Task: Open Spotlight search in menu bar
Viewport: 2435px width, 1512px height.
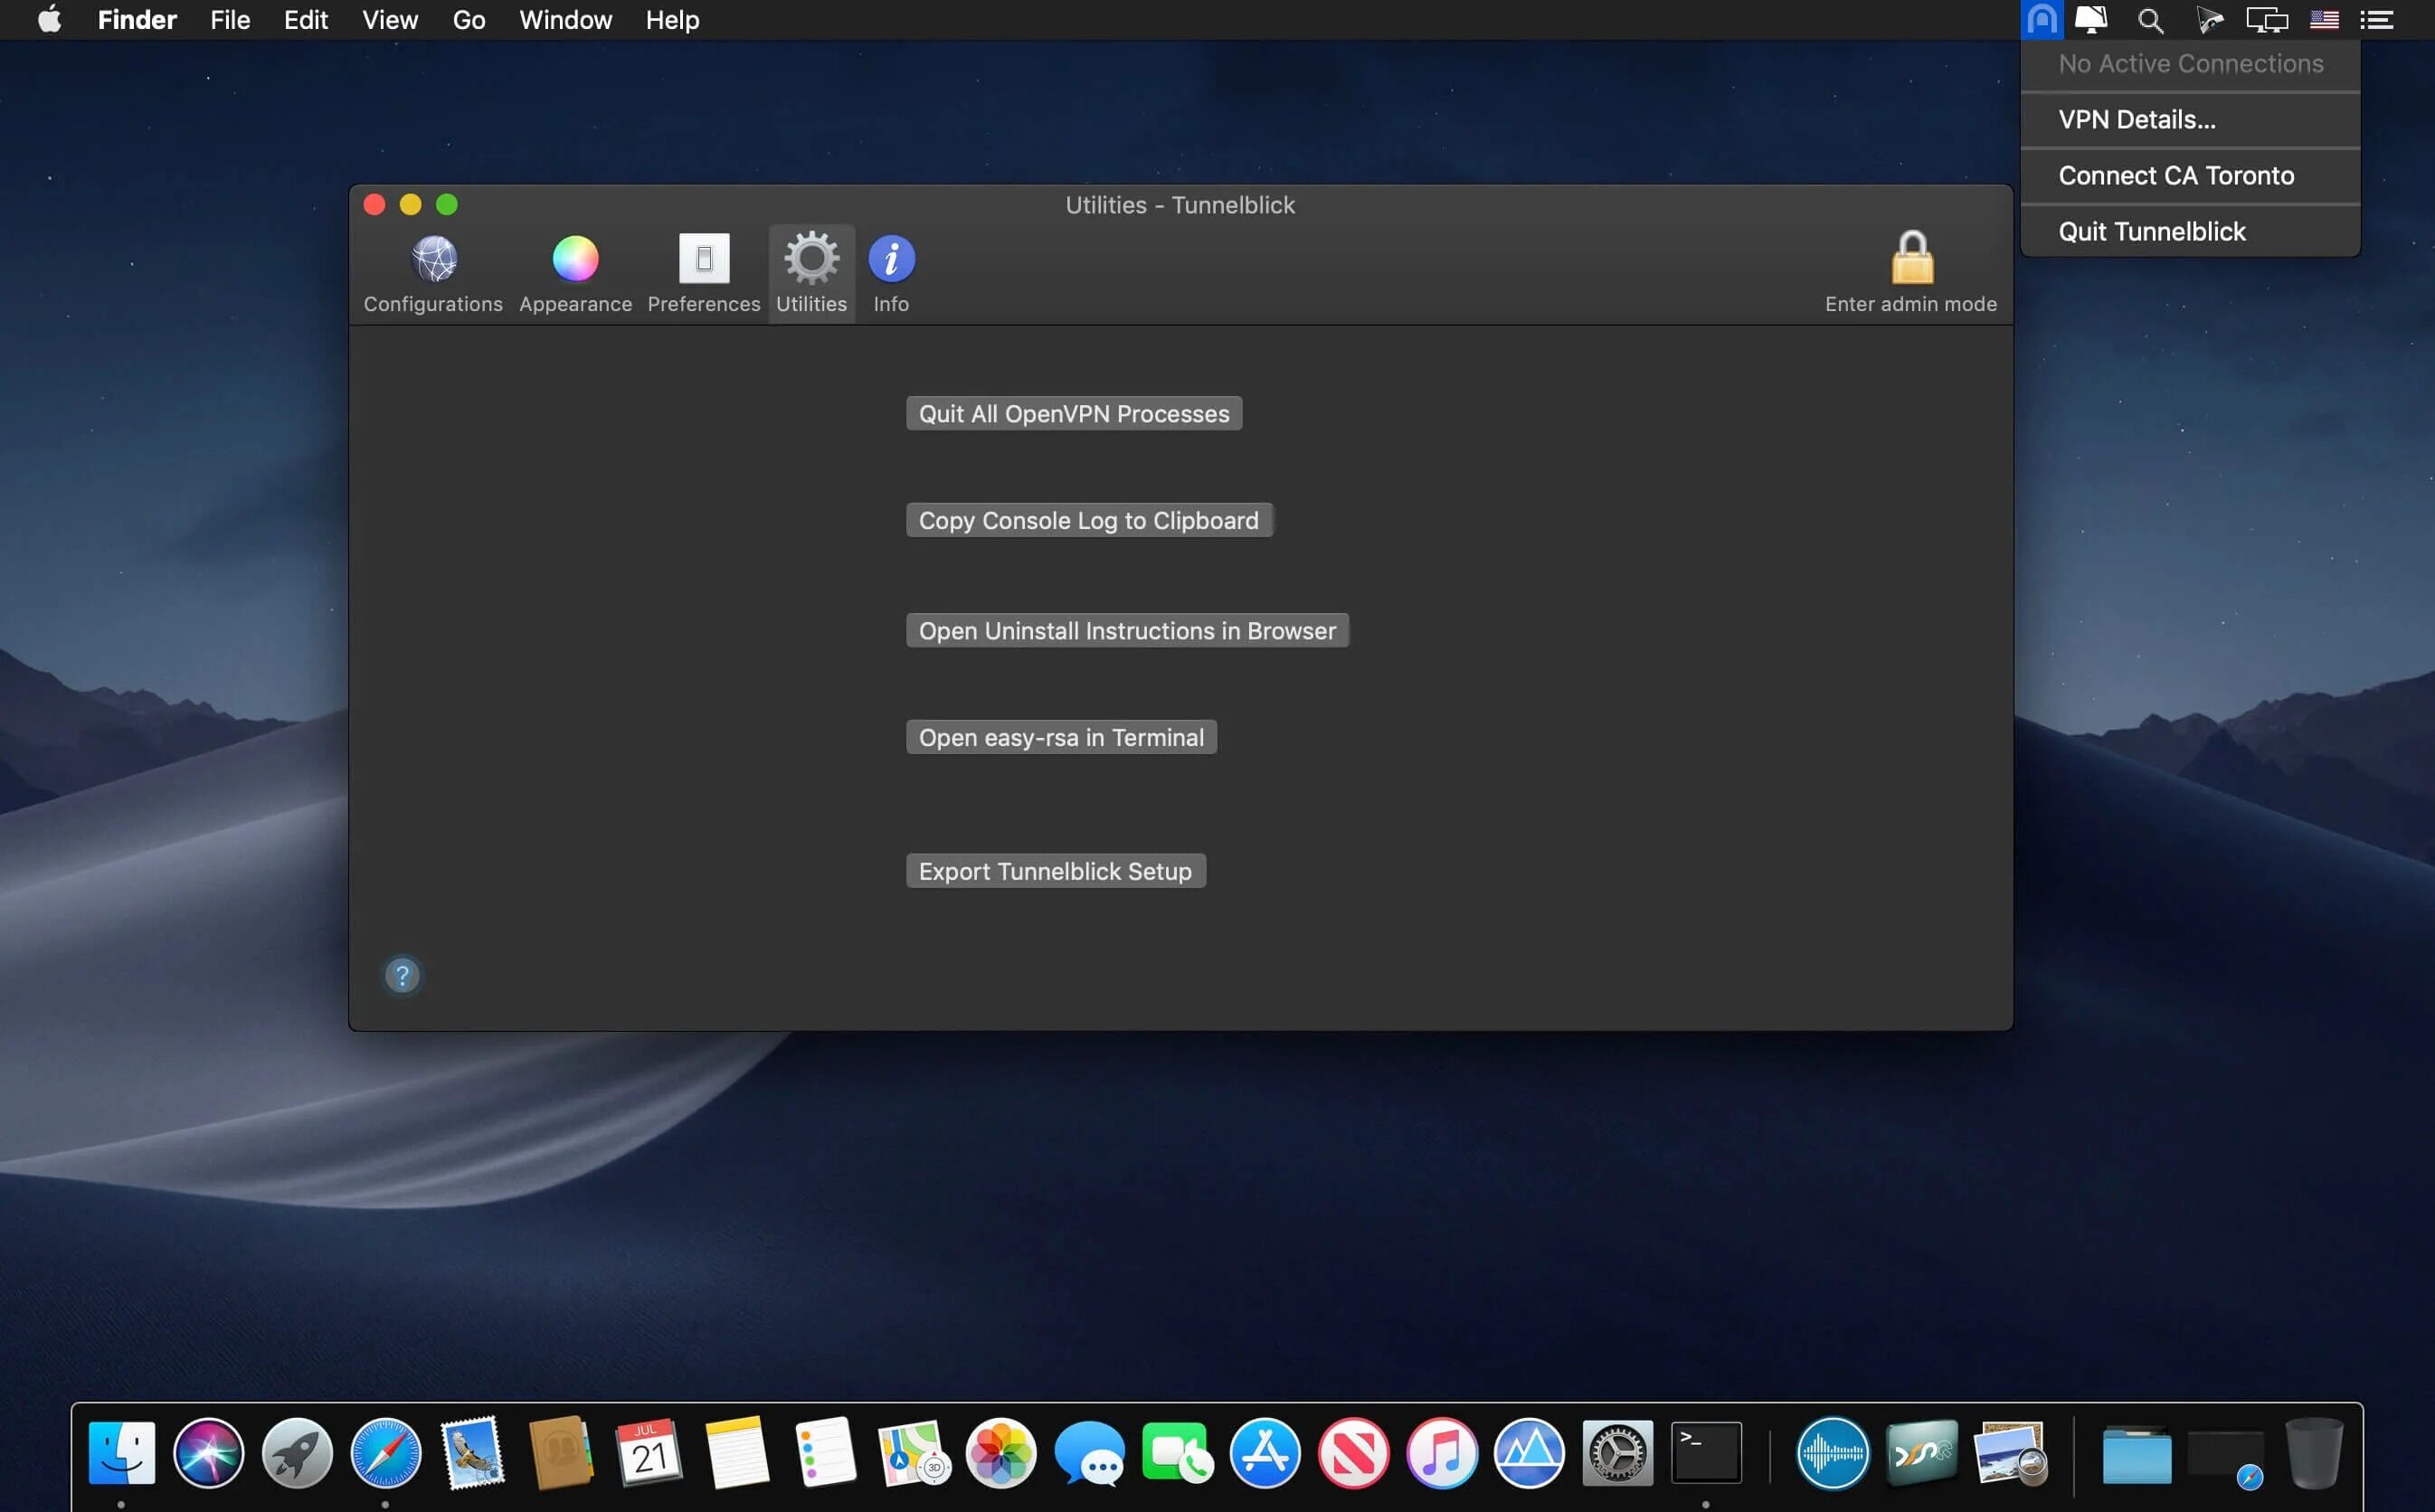Action: coord(2150,20)
